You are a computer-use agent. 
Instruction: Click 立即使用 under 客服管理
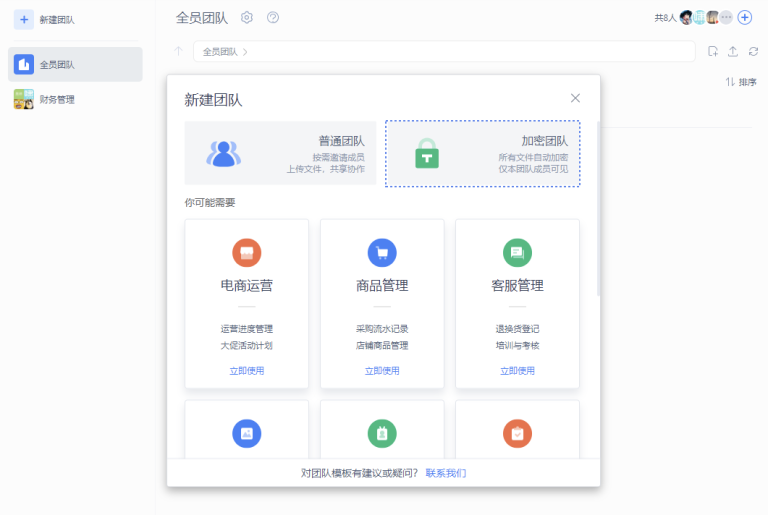pyautogui.click(x=517, y=371)
